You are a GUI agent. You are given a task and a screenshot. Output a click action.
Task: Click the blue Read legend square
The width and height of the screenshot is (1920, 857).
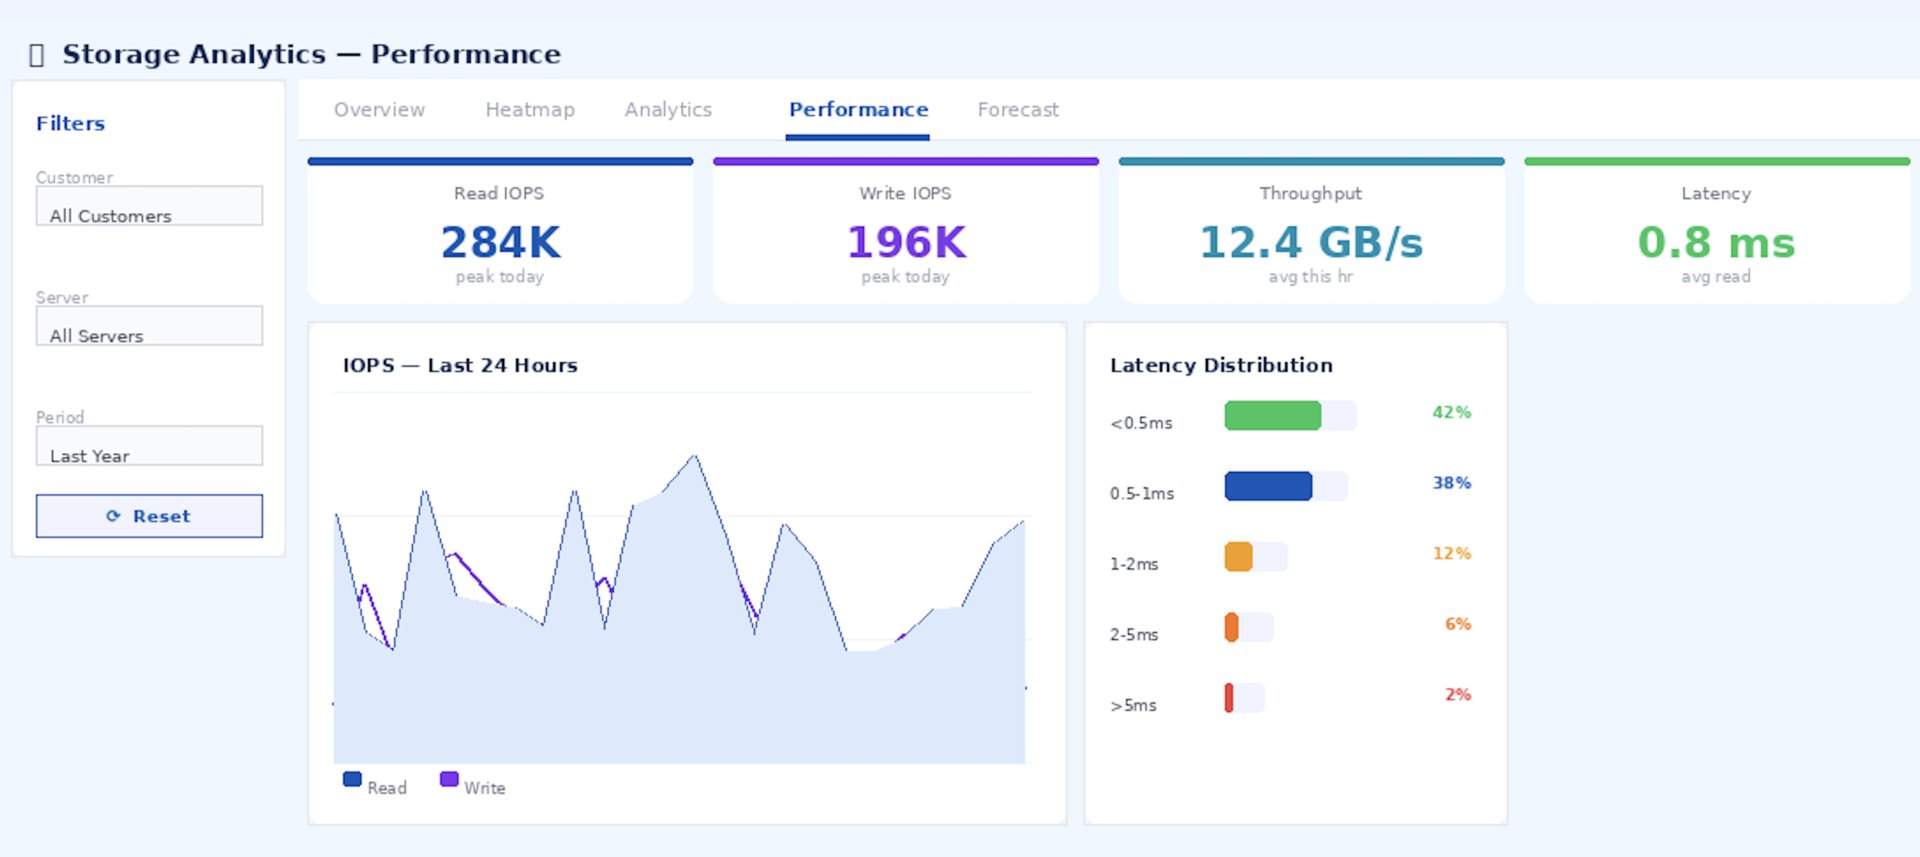click(x=352, y=779)
